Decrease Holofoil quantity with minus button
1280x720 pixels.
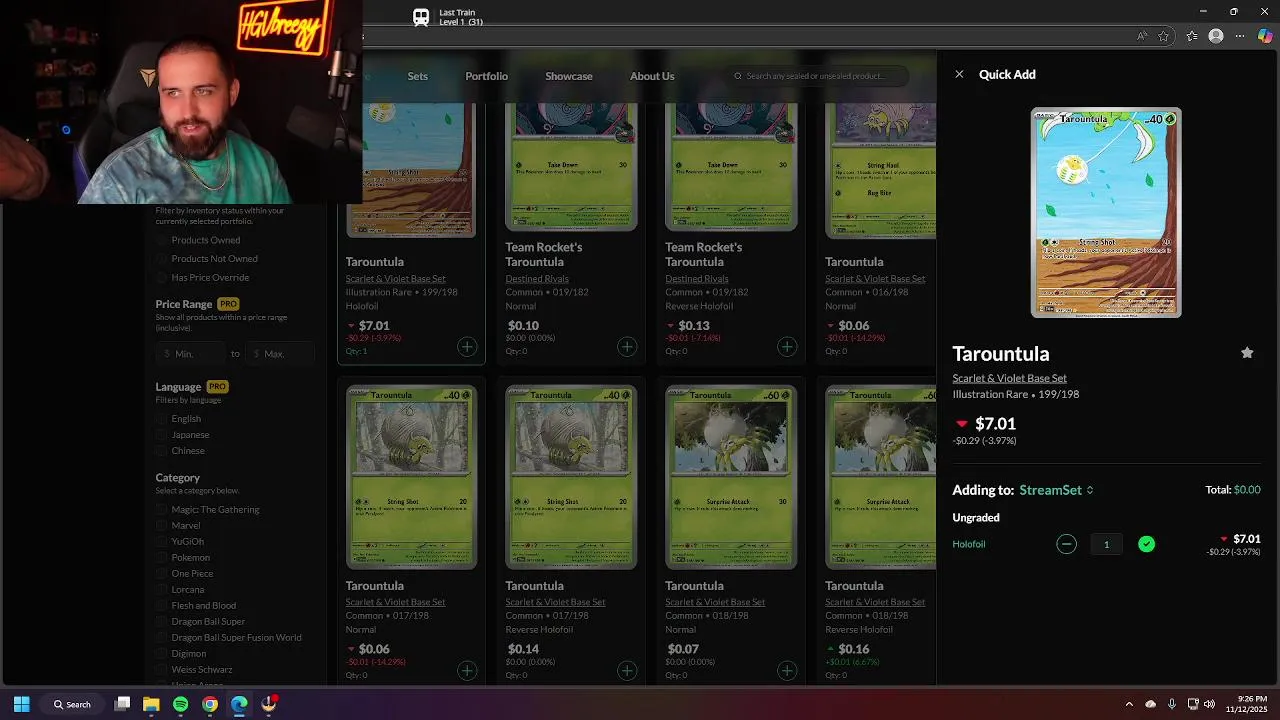(1066, 544)
